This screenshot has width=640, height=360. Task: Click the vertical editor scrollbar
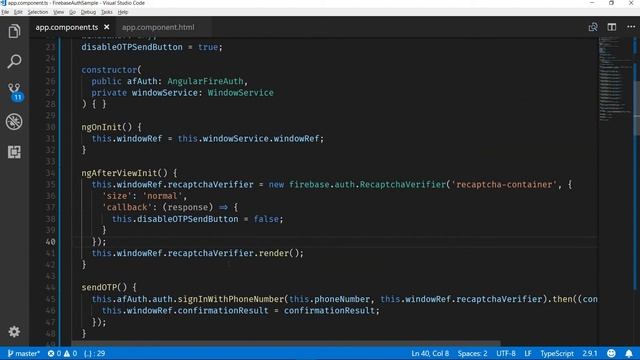(x=637, y=108)
